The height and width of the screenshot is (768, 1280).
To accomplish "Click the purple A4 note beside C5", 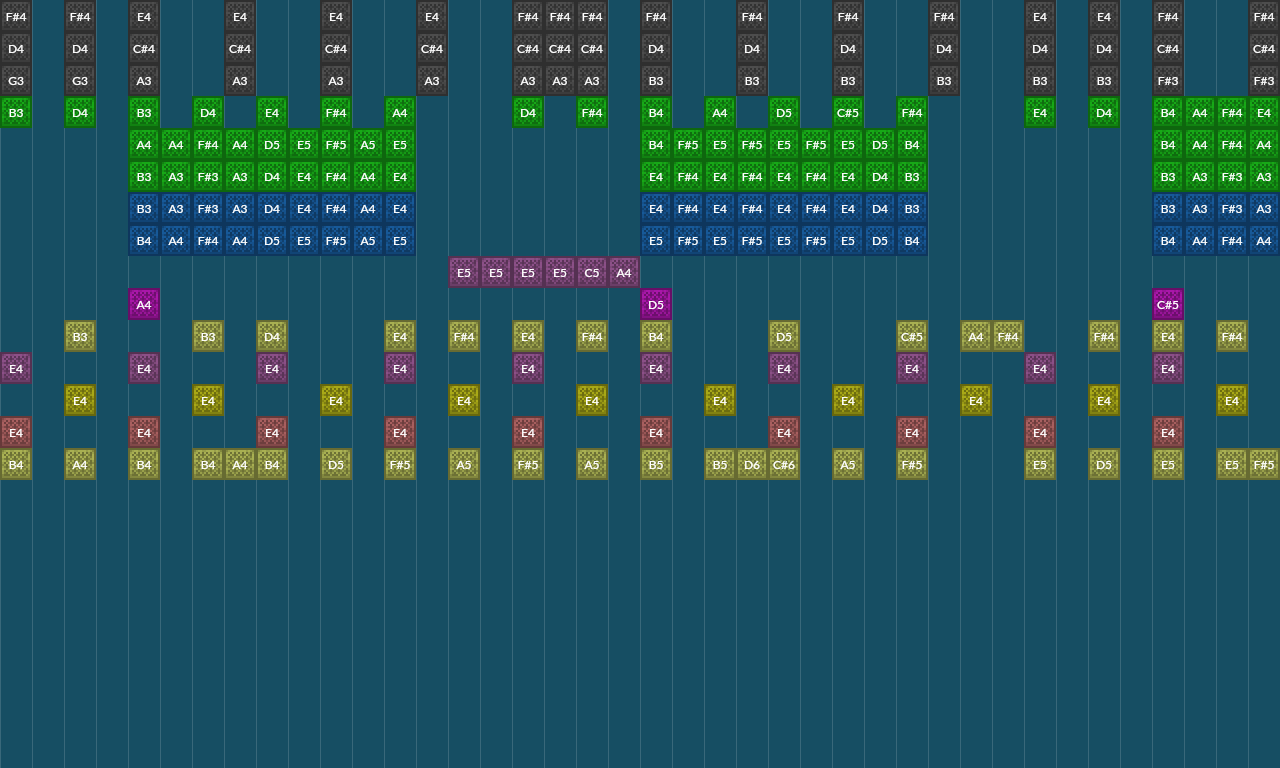I will (x=624, y=272).
